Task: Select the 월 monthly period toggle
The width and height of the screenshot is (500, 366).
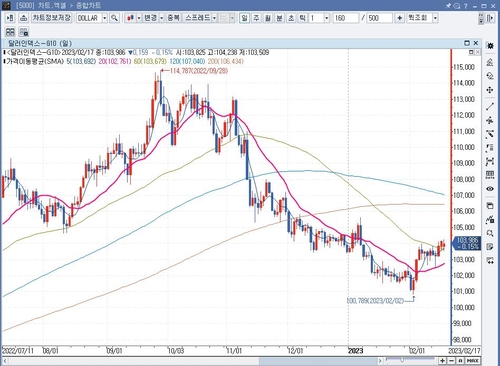Action: coord(268,18)
